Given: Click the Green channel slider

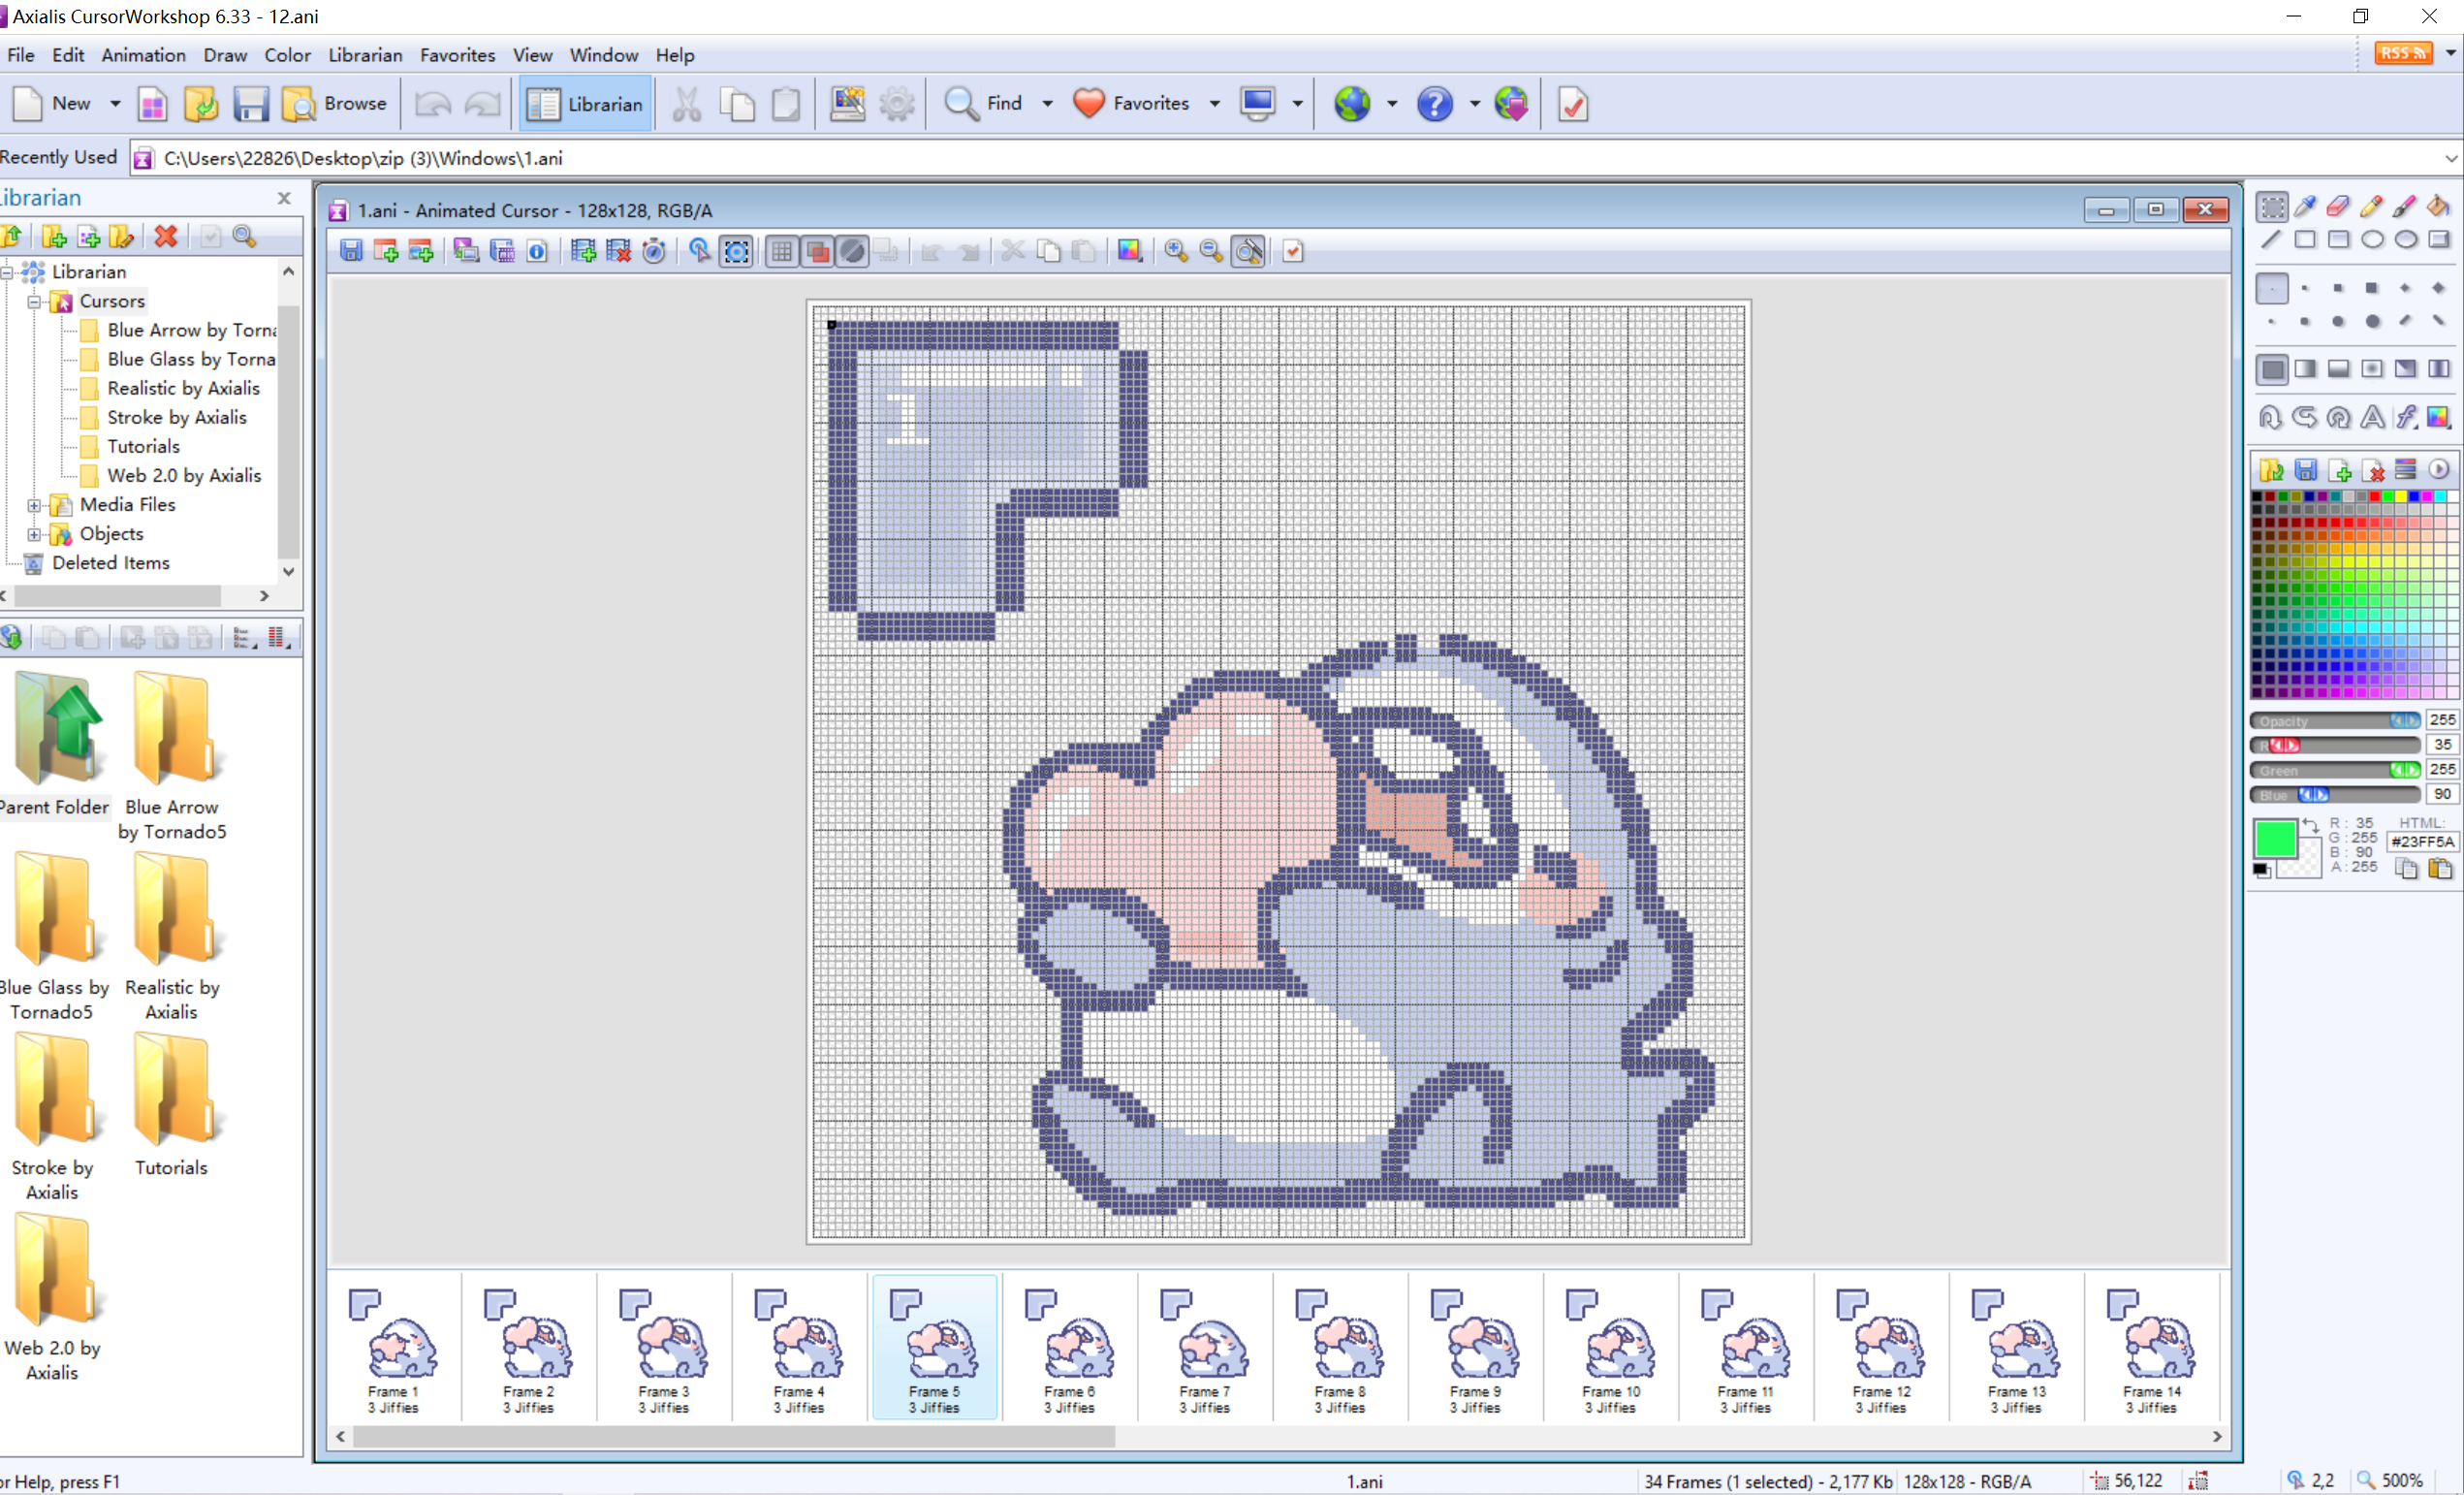Looking at the screenshot, I should pos(2335,770).
